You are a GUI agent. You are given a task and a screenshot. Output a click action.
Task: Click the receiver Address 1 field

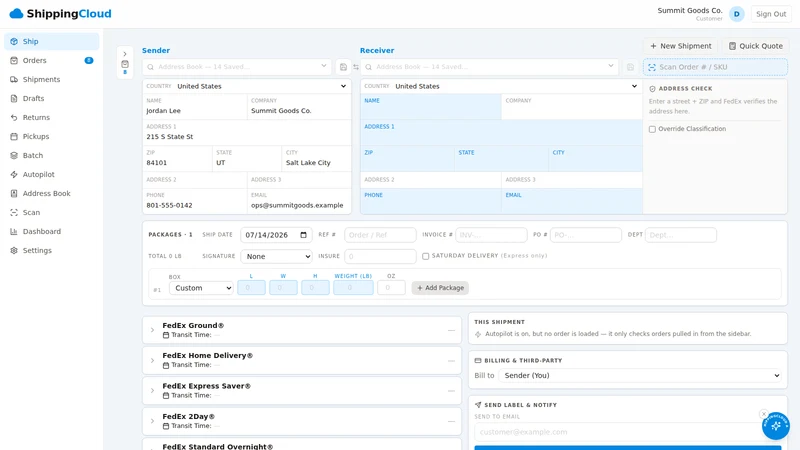click(502, 133)
